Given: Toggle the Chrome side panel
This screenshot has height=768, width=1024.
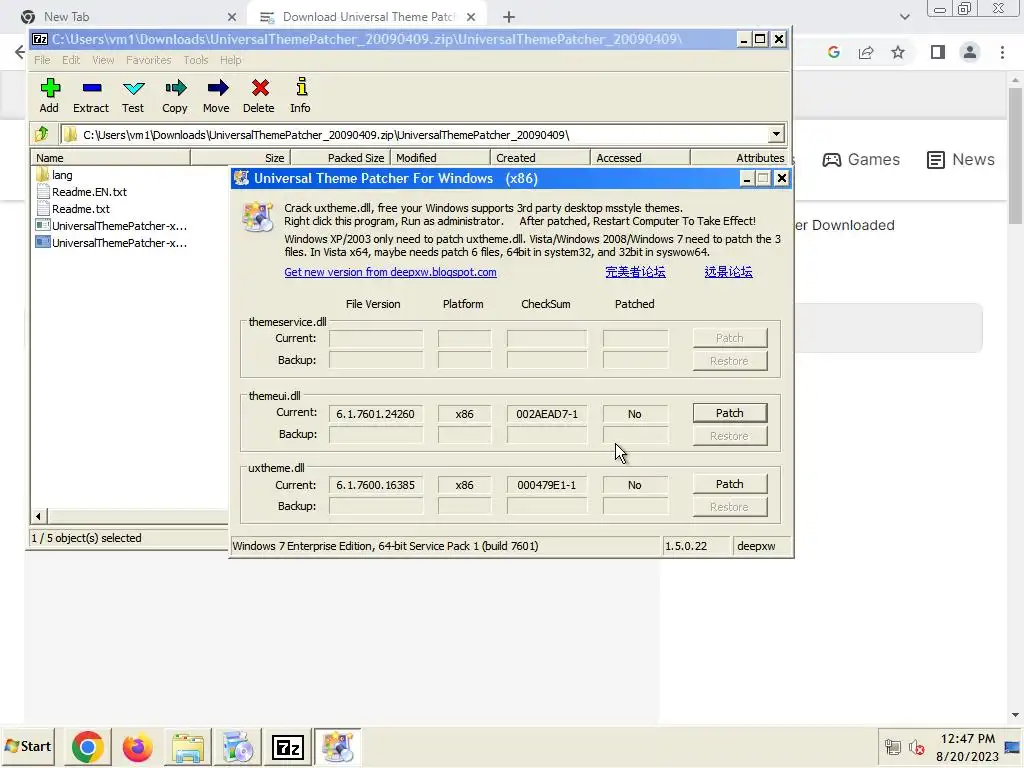Looking at the screenshot, I should click(x=938, y=52).
